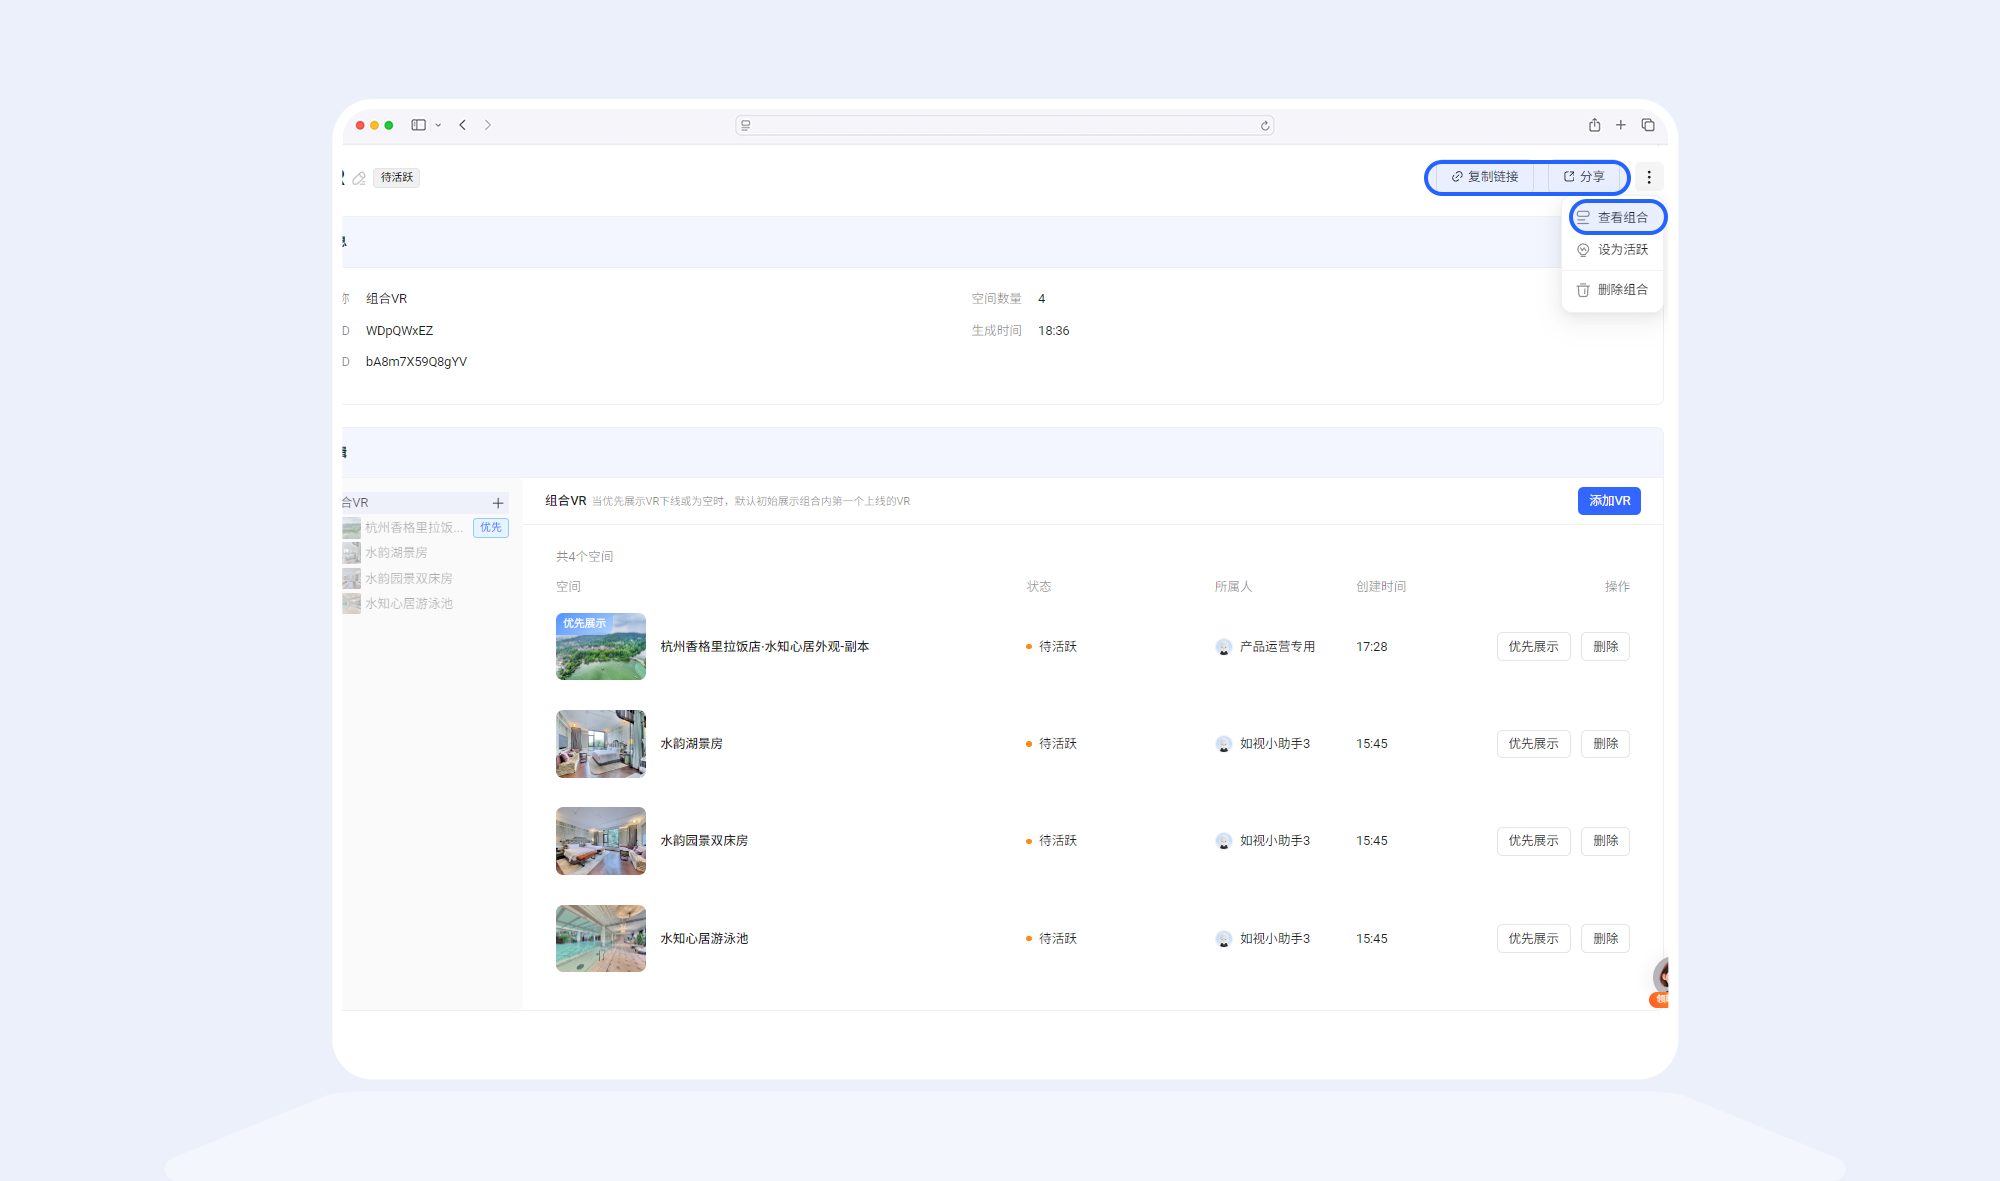Click the 复制链接 button

1484,177
